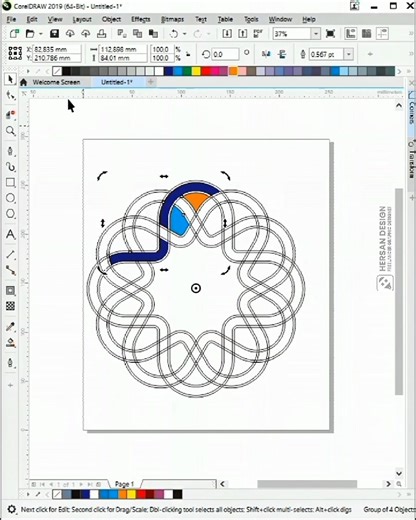Viewport: 416px width, 520px height.
Task: Click No Color swatch in top palette
Action: click(x=57, y=71)
